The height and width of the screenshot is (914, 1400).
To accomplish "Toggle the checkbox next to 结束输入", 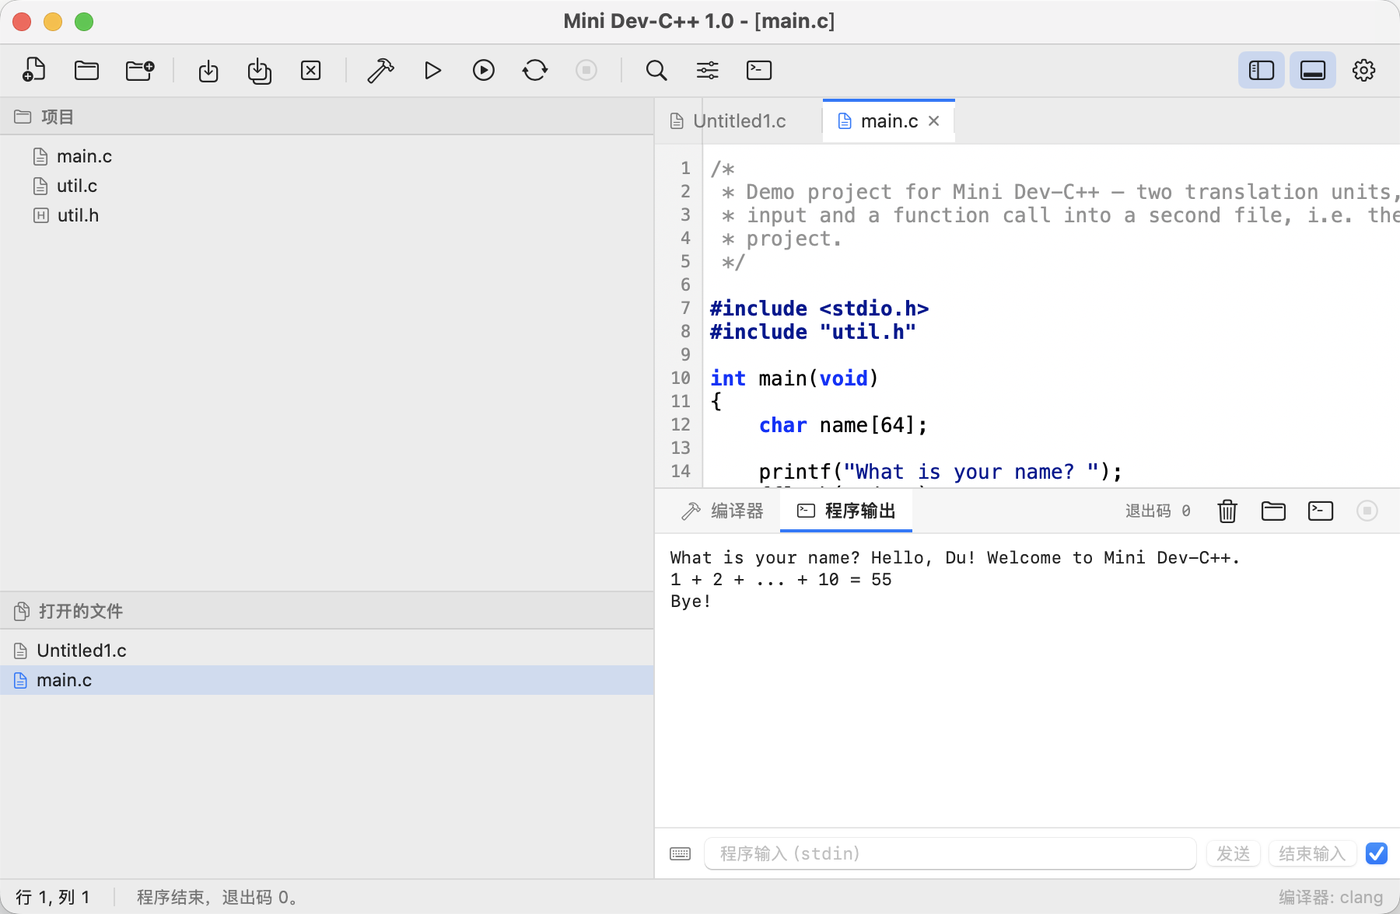I will tap(1377, 854).
